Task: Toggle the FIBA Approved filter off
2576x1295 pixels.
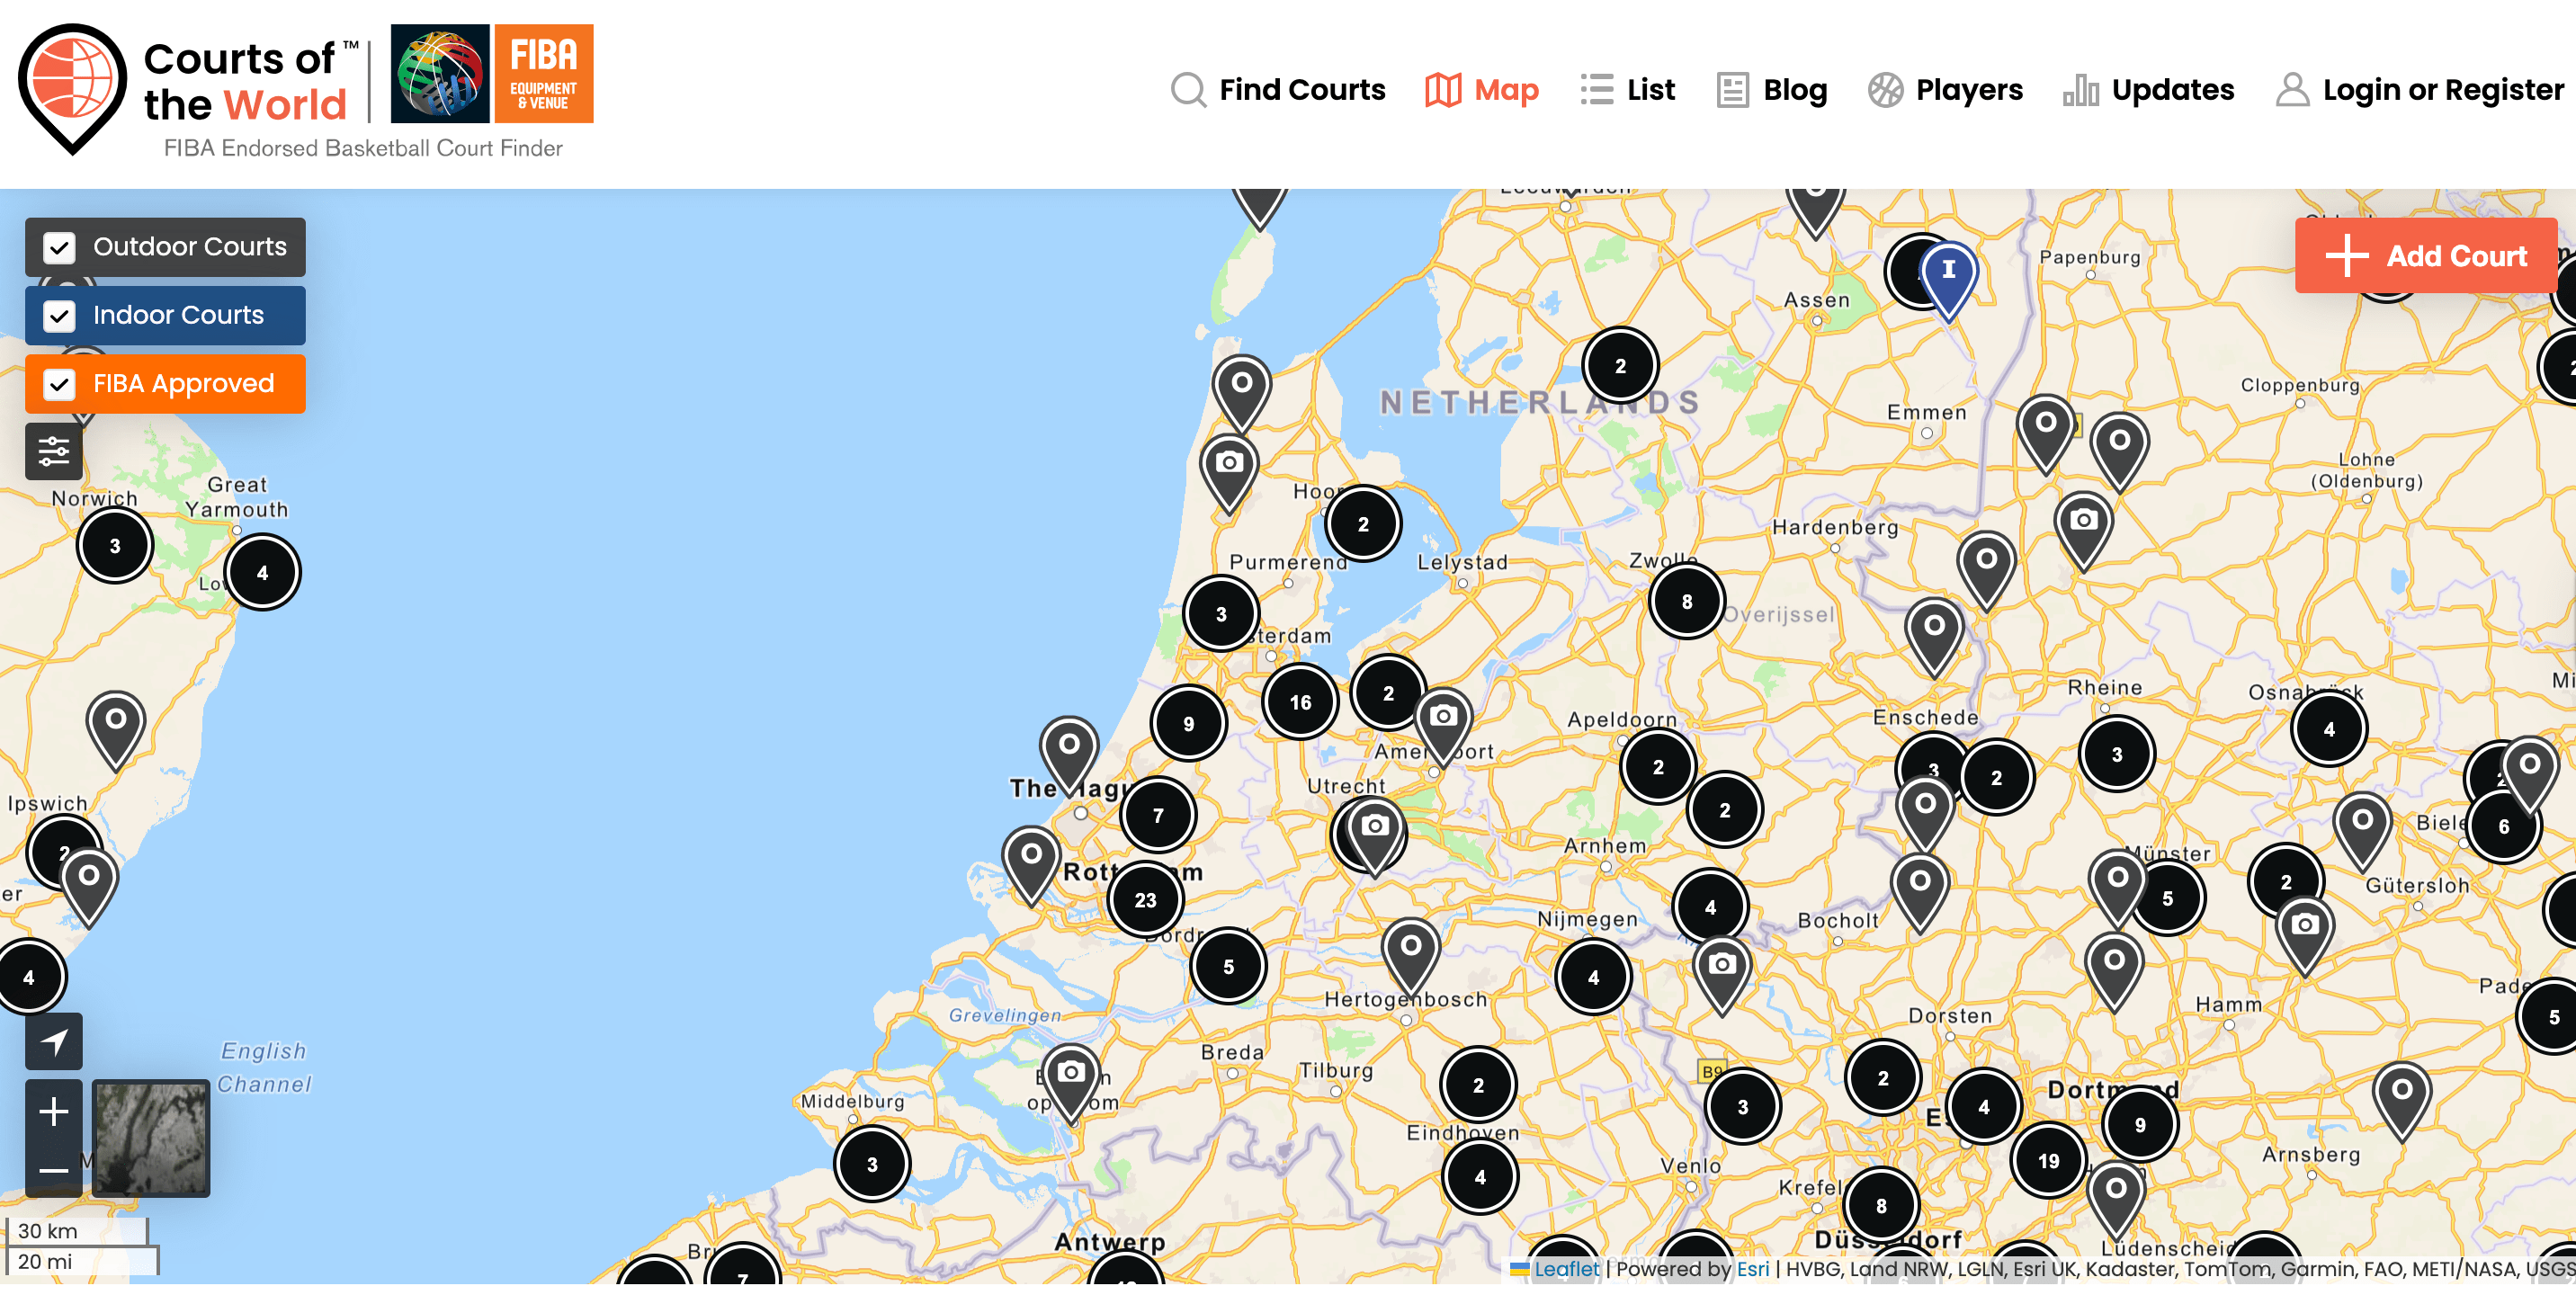Action: pos(59,383)
